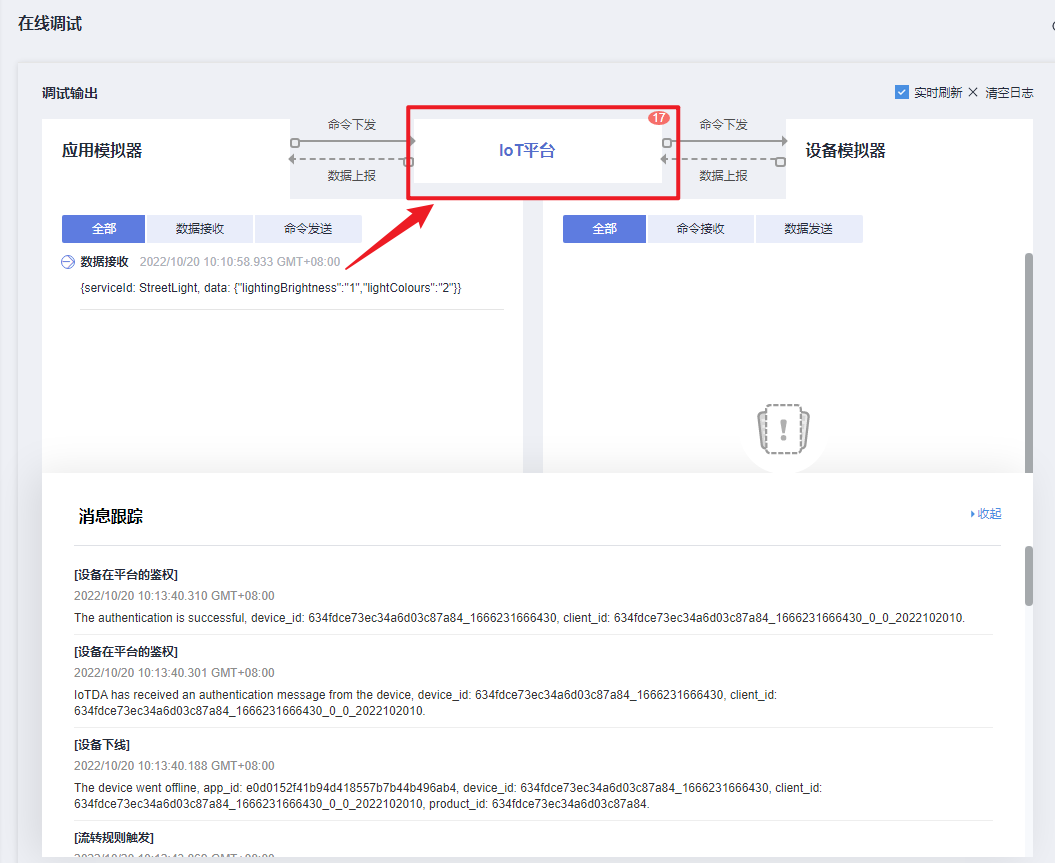Click the empty-state exclamation document icon
The height and width of the screenshot is (863, 1055).
click(x=783, y=429)
